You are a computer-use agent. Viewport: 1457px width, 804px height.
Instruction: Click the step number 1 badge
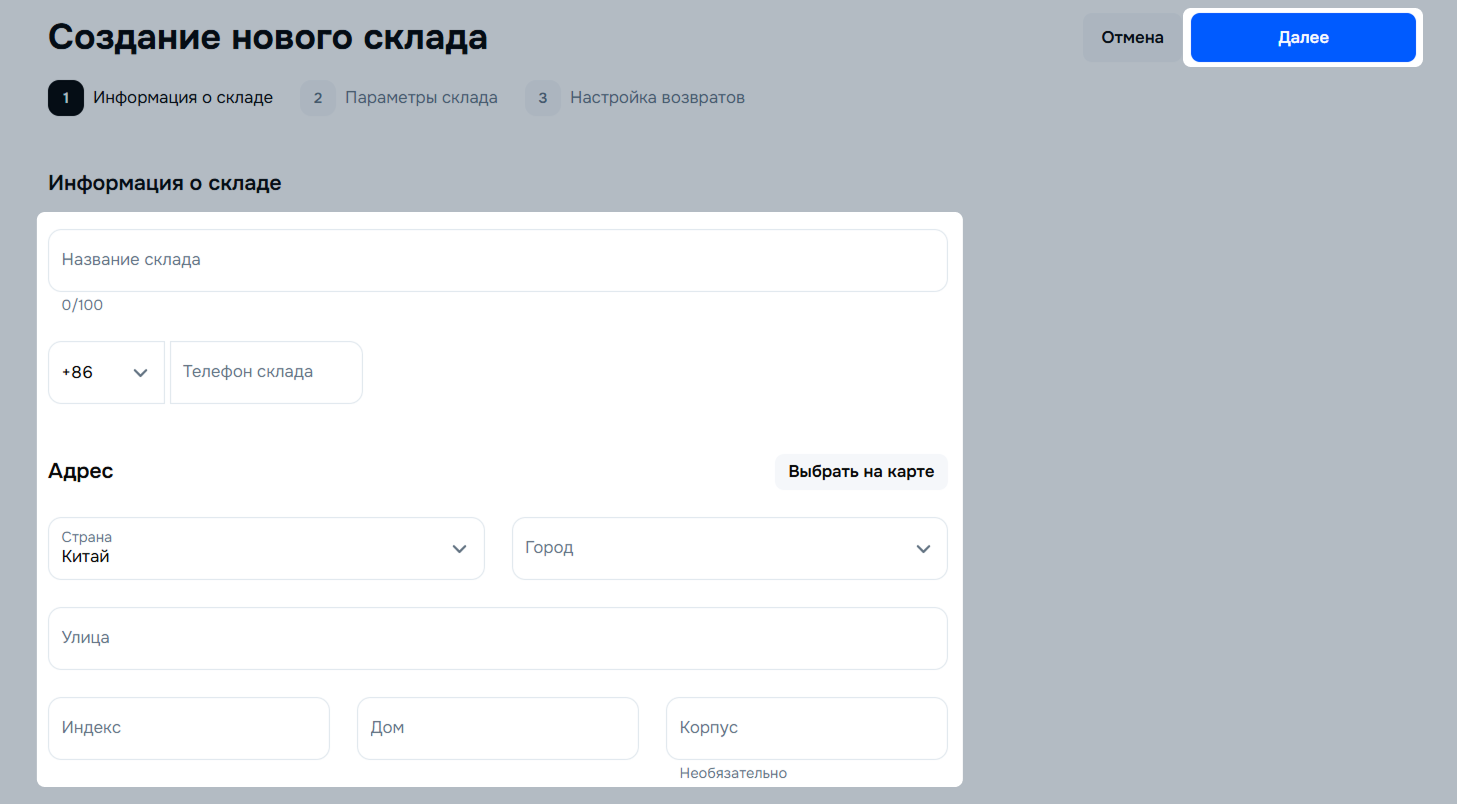point(66,98)
